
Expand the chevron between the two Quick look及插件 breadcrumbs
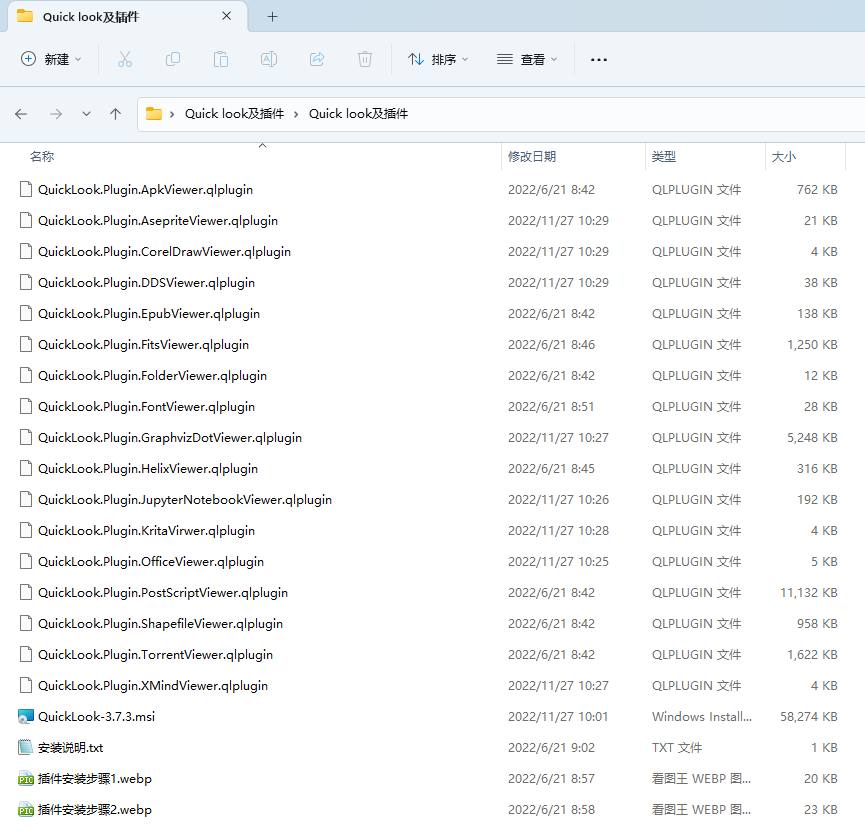(x=296, y=114)
